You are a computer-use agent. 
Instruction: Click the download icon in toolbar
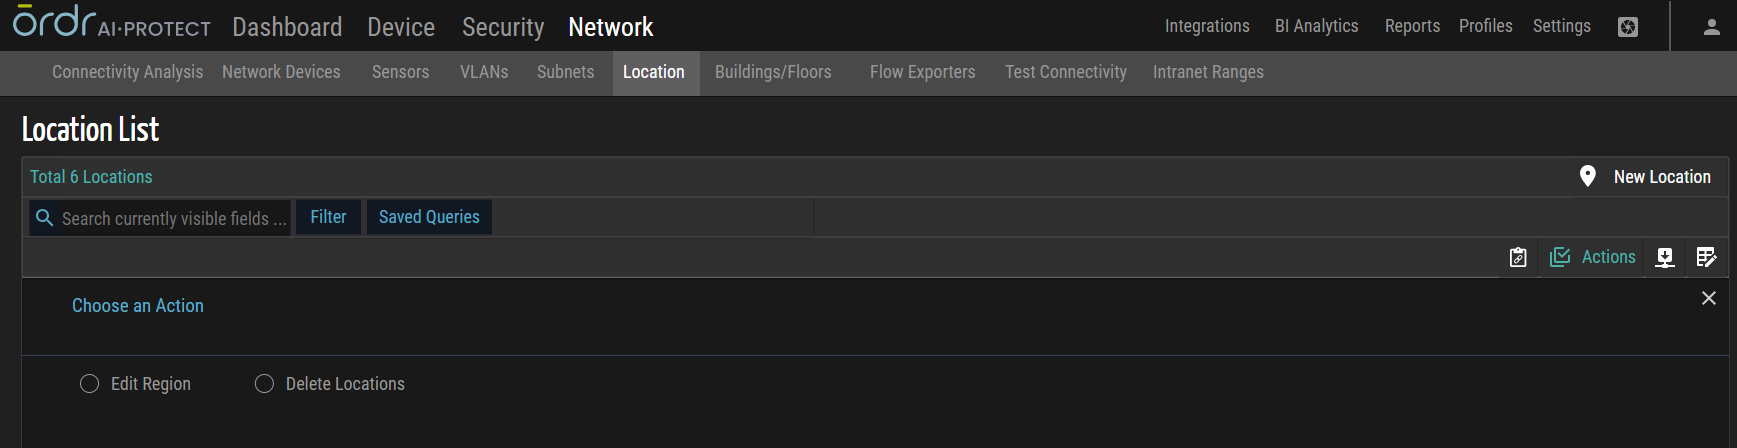pos(1665,257)
